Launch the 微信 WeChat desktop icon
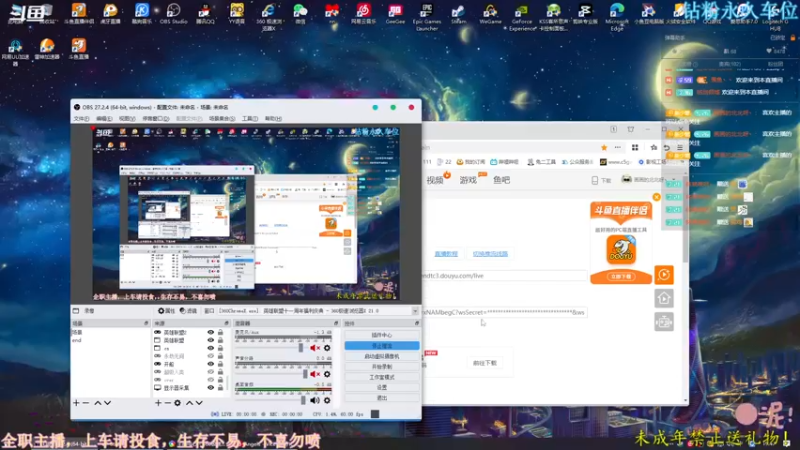The image size is (800, 450). click(300, 14)
